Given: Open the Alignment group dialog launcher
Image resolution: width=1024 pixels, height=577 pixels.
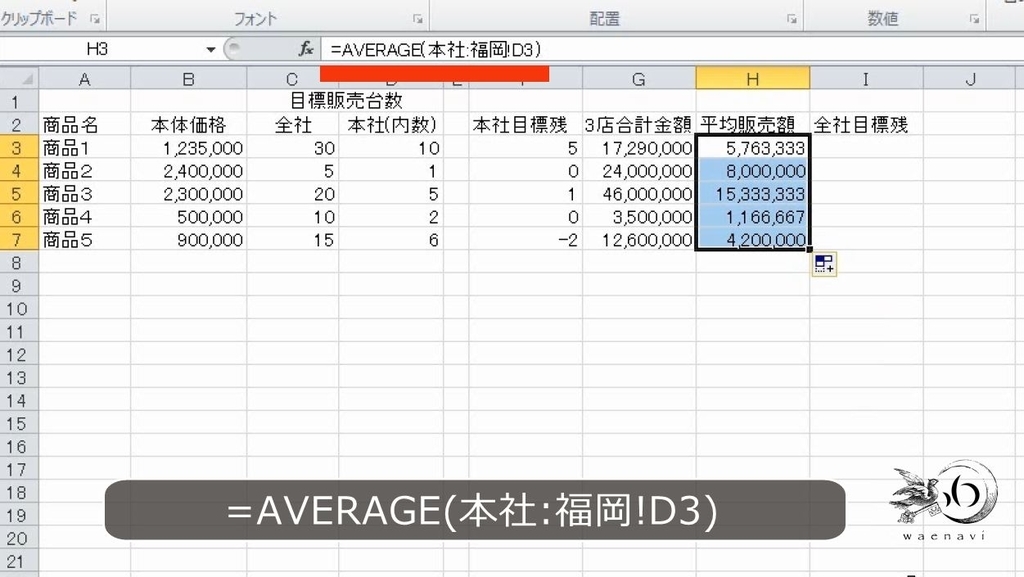Looking at the screenshot, I should (792, 20).
